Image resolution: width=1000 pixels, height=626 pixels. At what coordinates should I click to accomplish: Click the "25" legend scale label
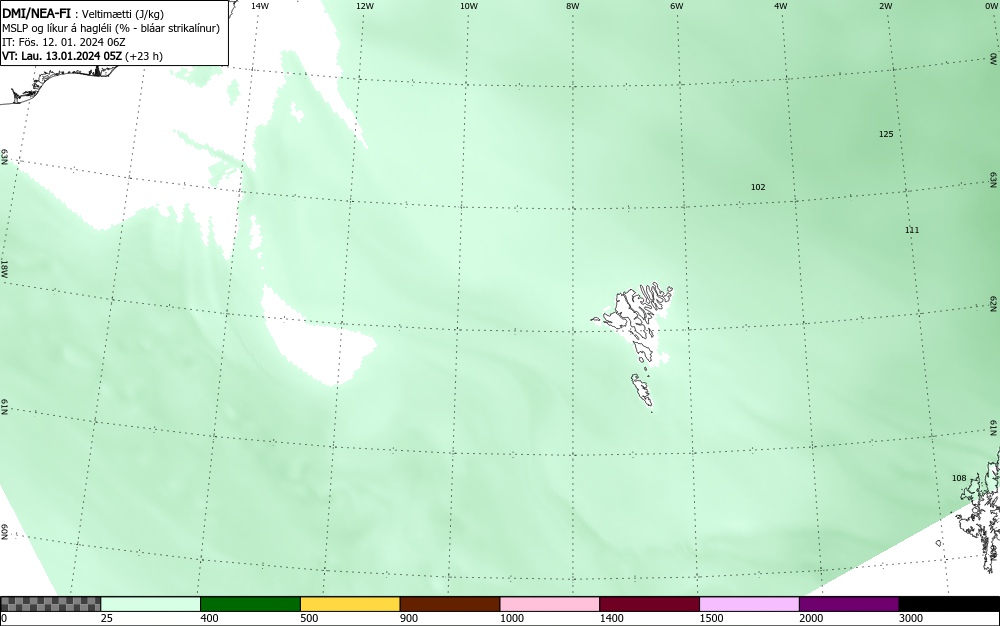pos(107,618)
